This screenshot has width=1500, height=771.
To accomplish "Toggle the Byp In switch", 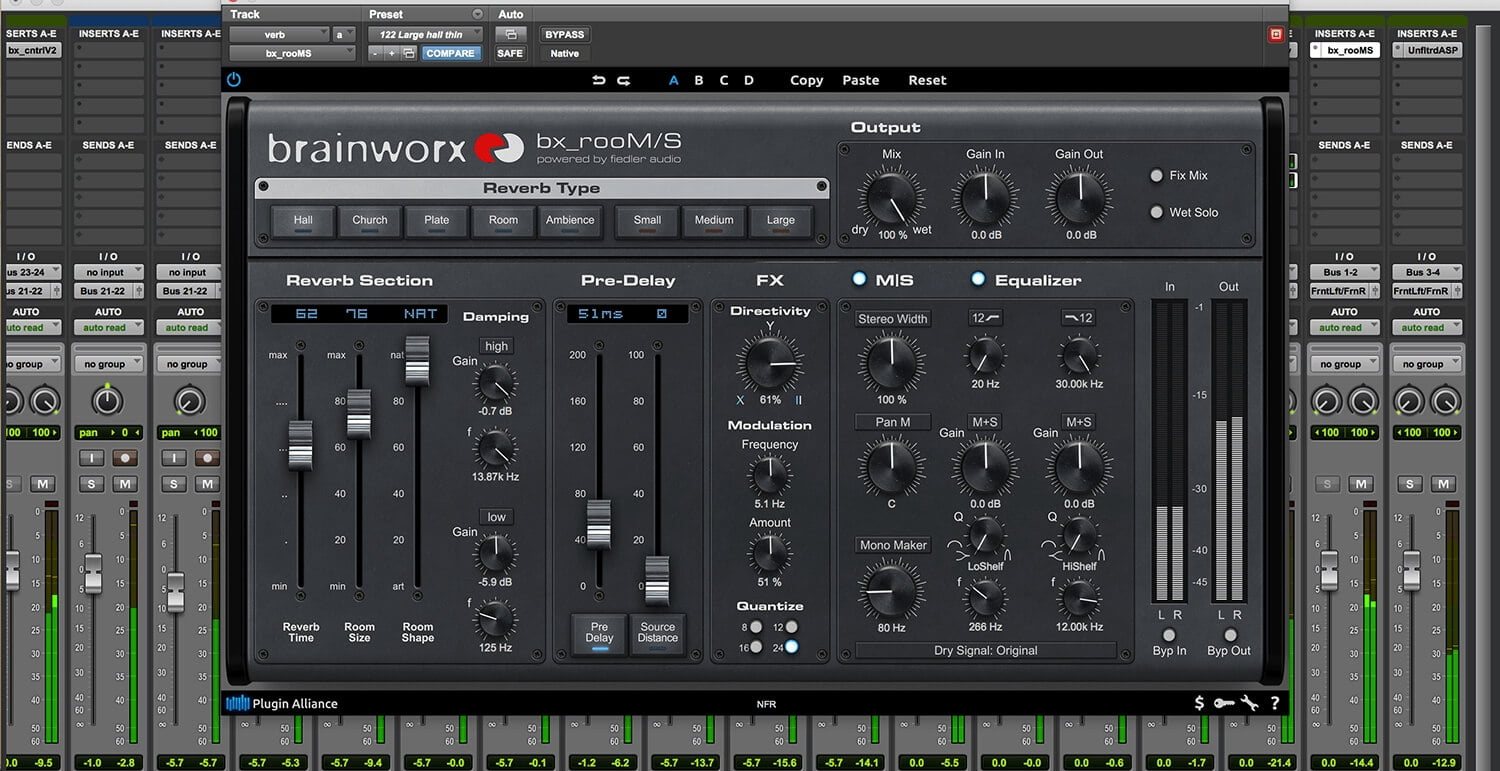I will point(1169,635).
